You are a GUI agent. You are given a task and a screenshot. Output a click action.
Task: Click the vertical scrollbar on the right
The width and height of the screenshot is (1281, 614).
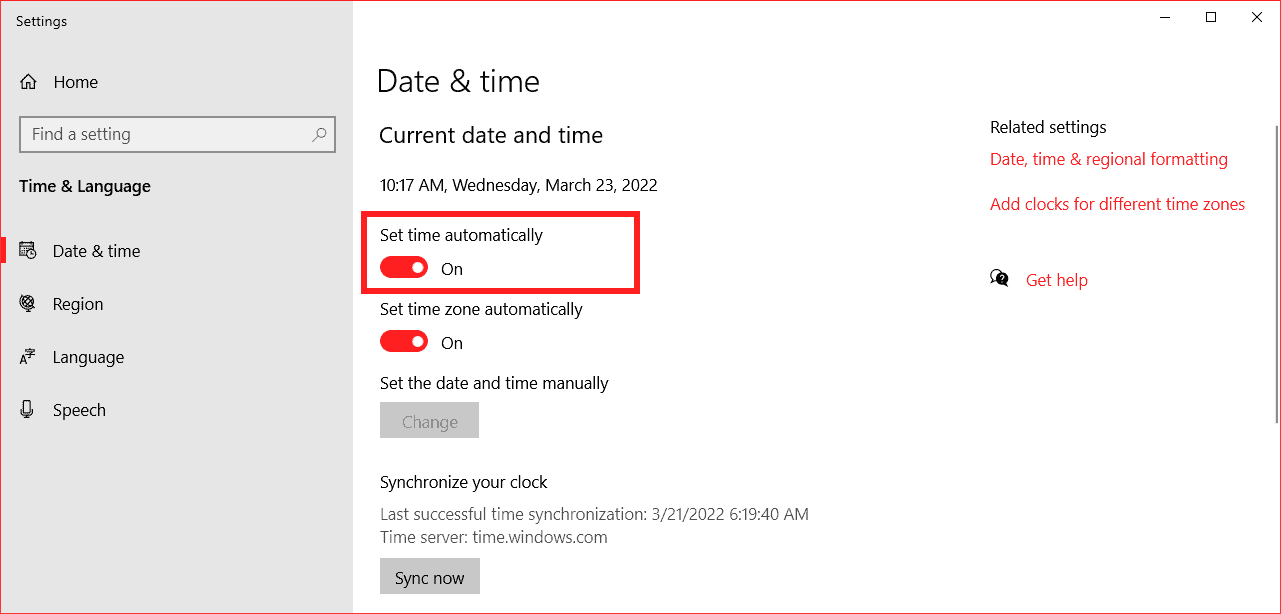click(1275, 200)
